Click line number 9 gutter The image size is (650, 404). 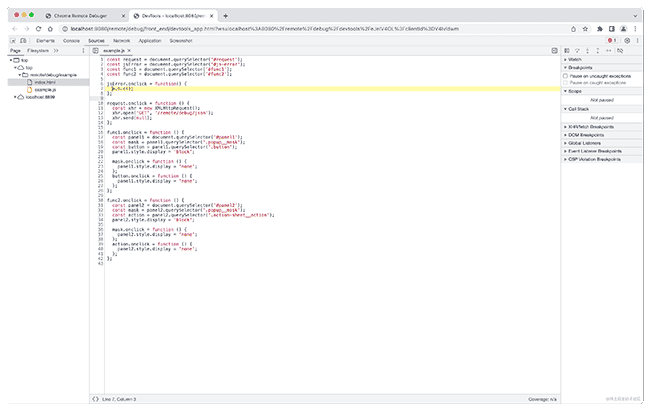click(101, 98)
